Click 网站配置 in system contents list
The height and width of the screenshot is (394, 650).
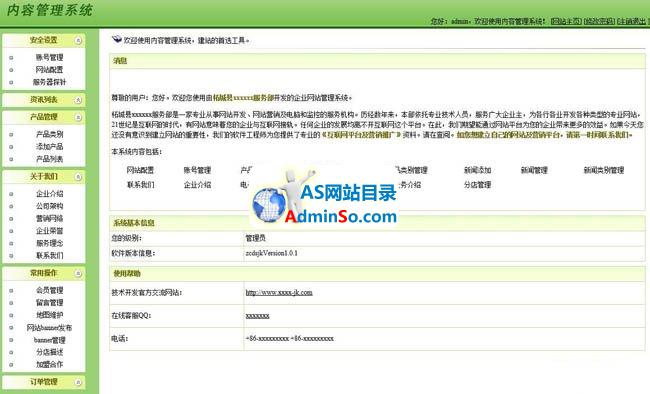click(140, 170)
